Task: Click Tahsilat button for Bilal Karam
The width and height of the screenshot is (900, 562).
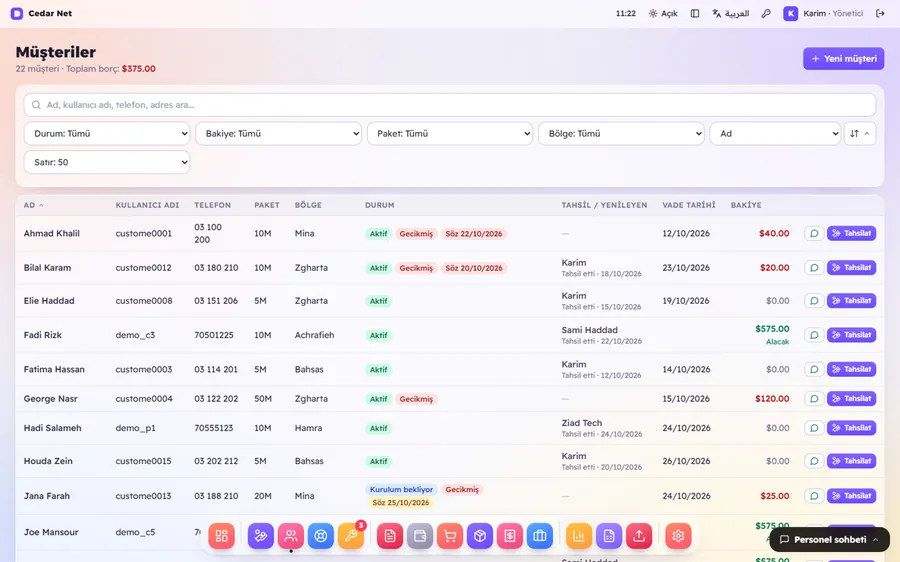Action: tap(851, 268)
